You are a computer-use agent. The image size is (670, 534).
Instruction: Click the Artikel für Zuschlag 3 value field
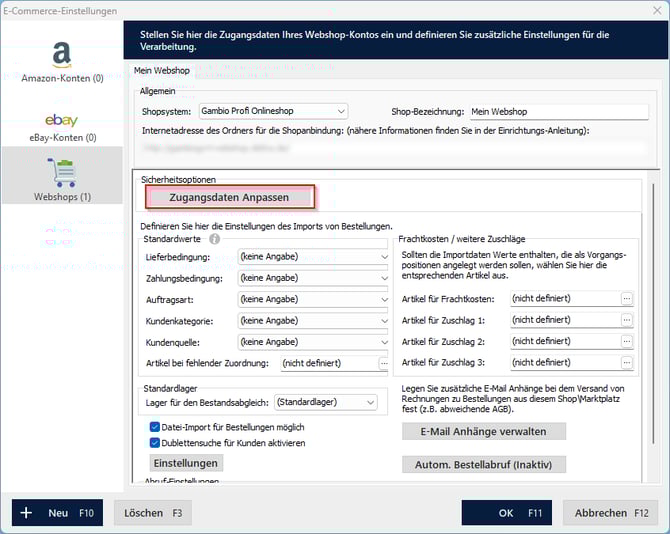(565, 363)
